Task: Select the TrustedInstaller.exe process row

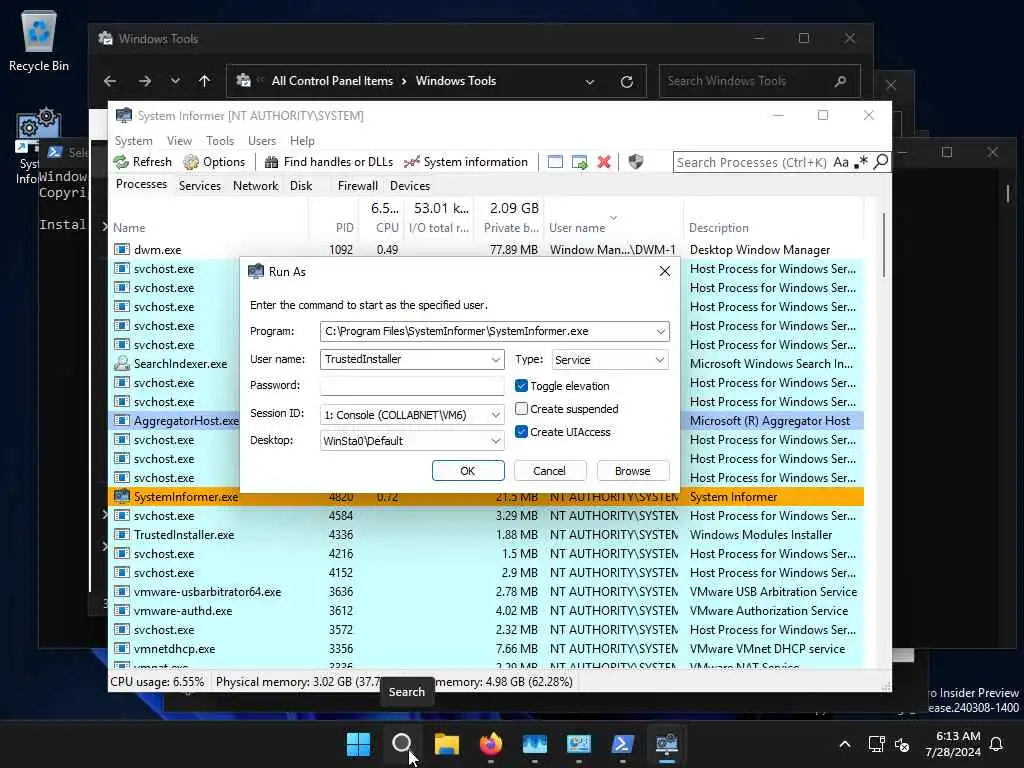Action: [486, 535]
